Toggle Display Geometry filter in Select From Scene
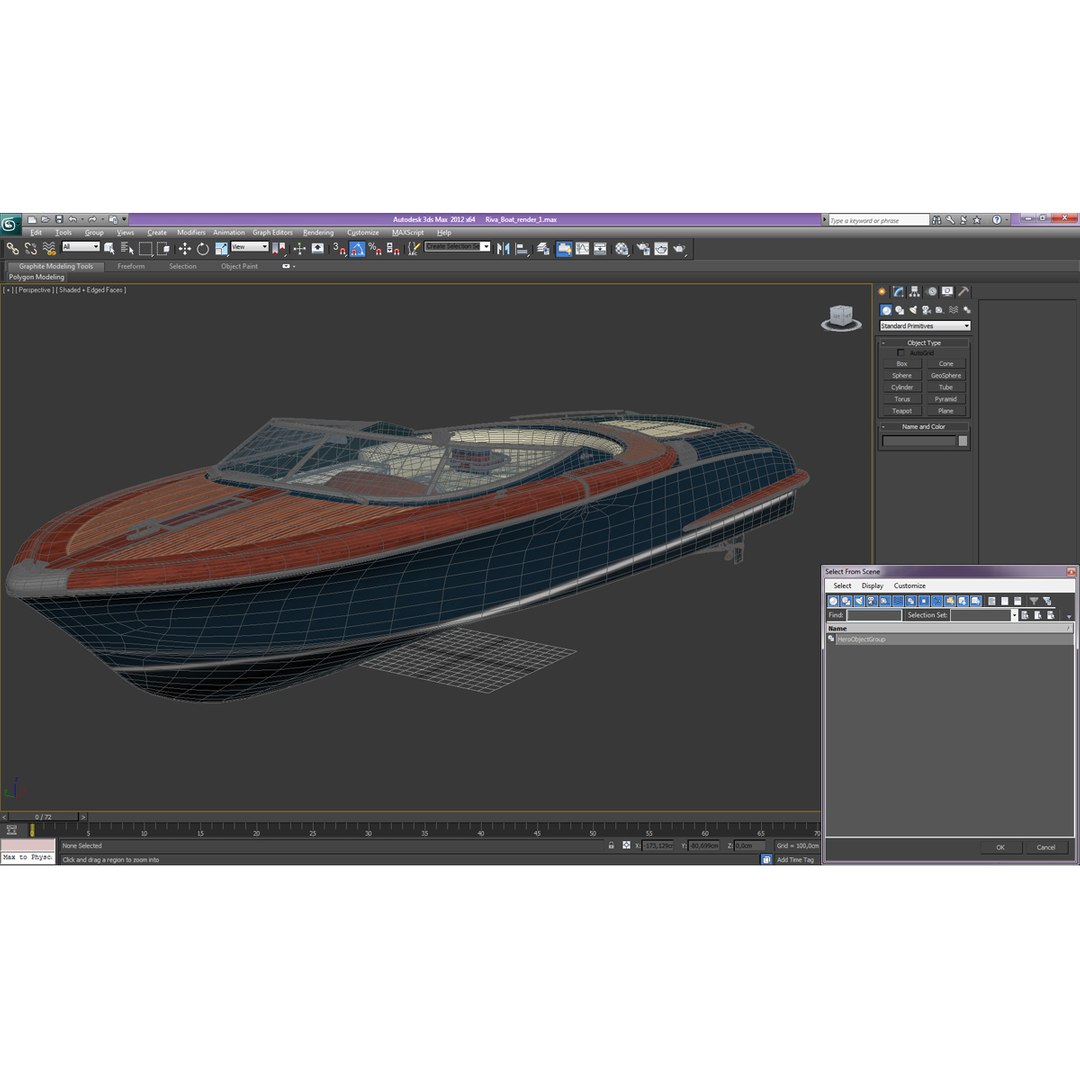 833,601
